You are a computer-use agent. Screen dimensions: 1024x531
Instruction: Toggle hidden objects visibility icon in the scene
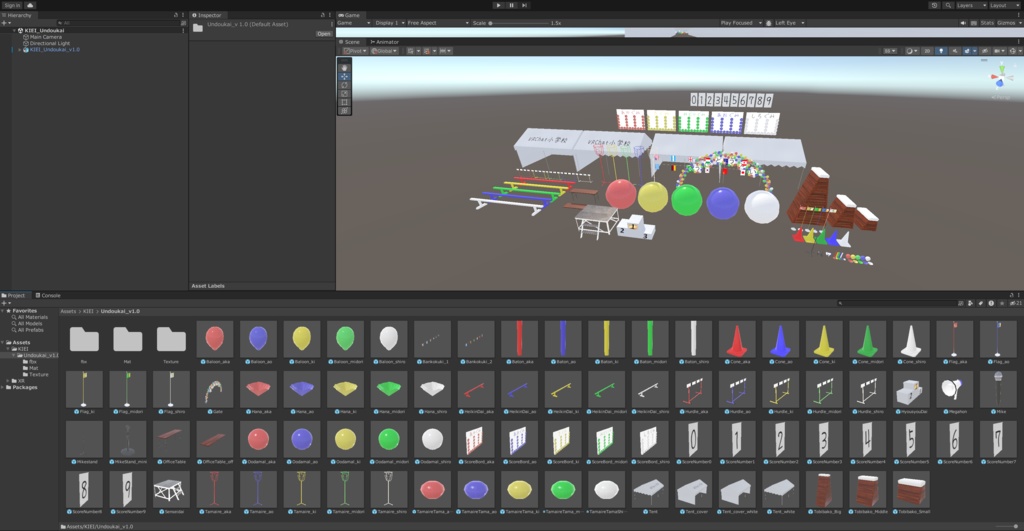coord(984,51)
